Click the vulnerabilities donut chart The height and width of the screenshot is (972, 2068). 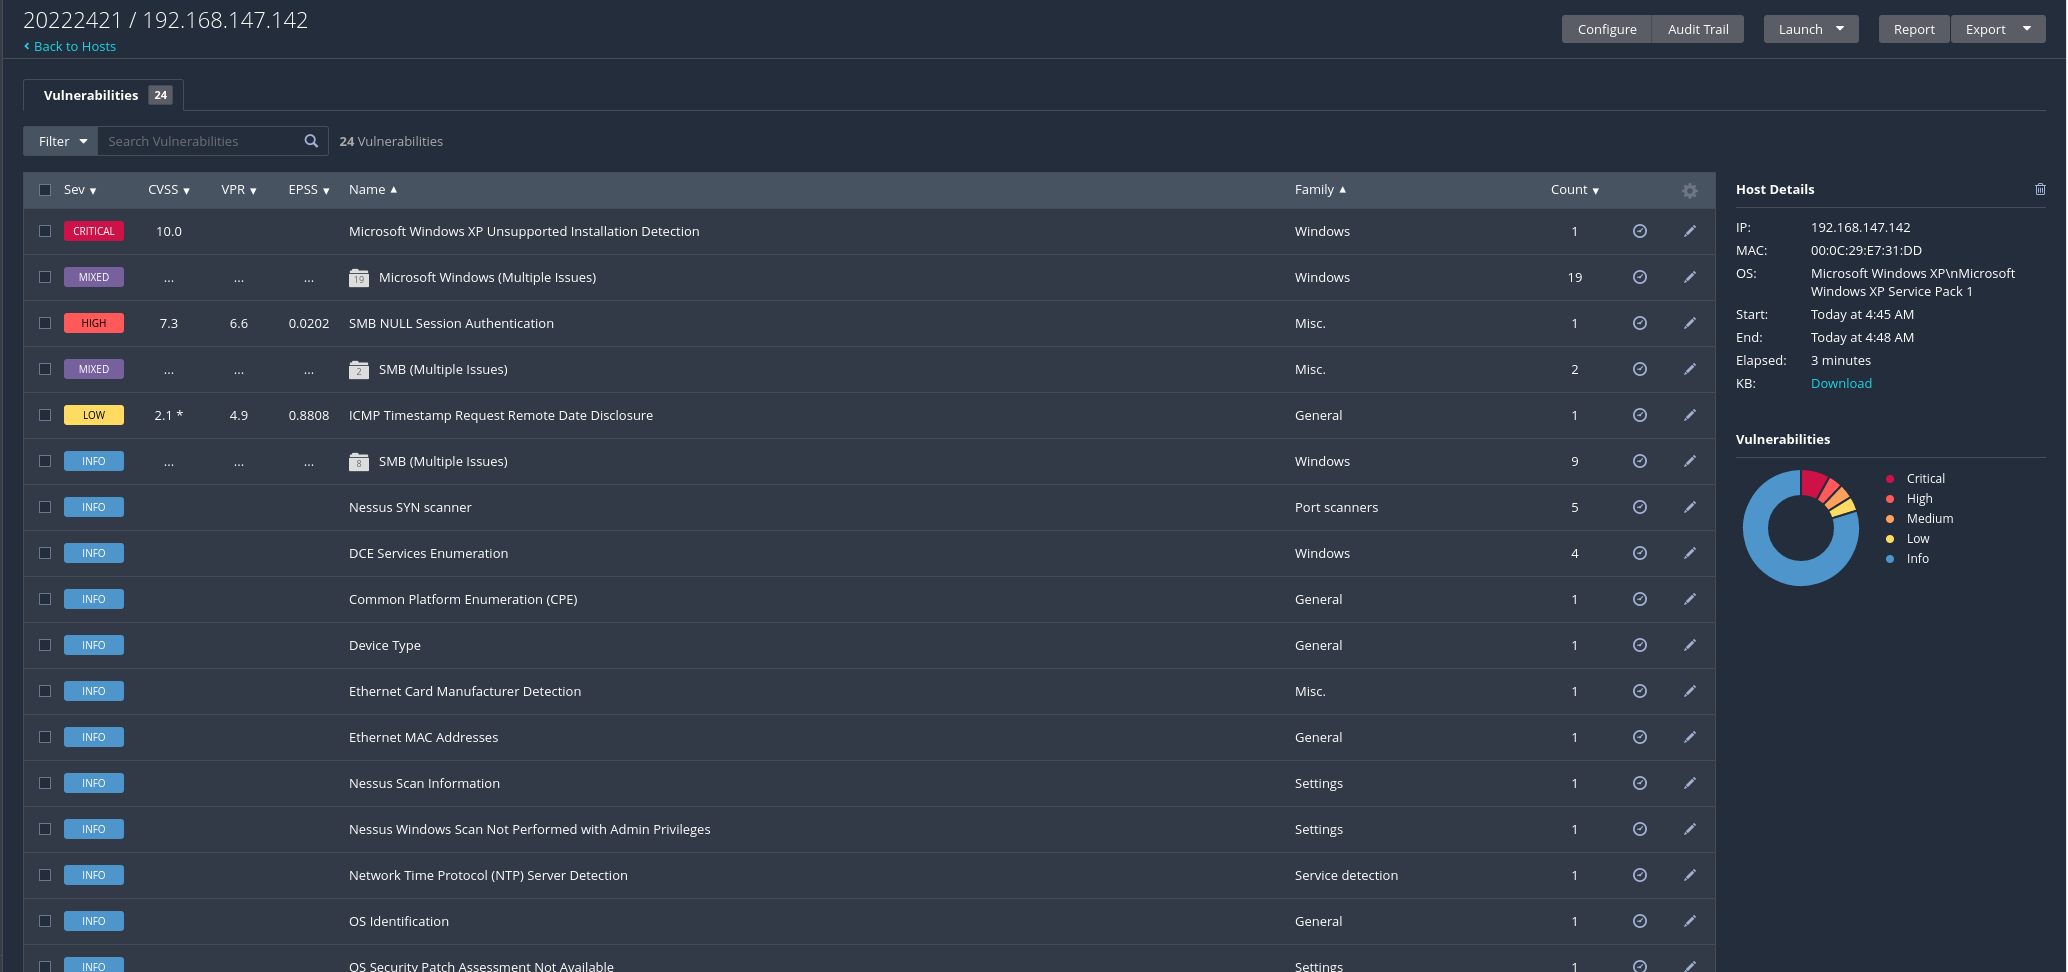click(1801, 528)
